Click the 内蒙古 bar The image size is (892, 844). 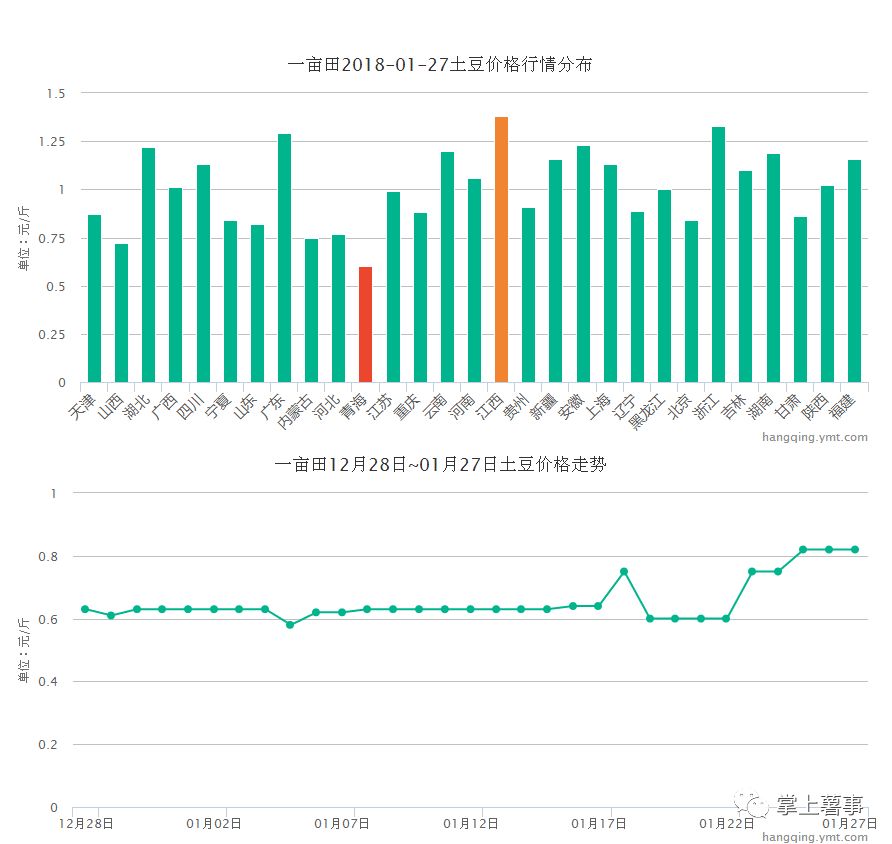point(311,311)
